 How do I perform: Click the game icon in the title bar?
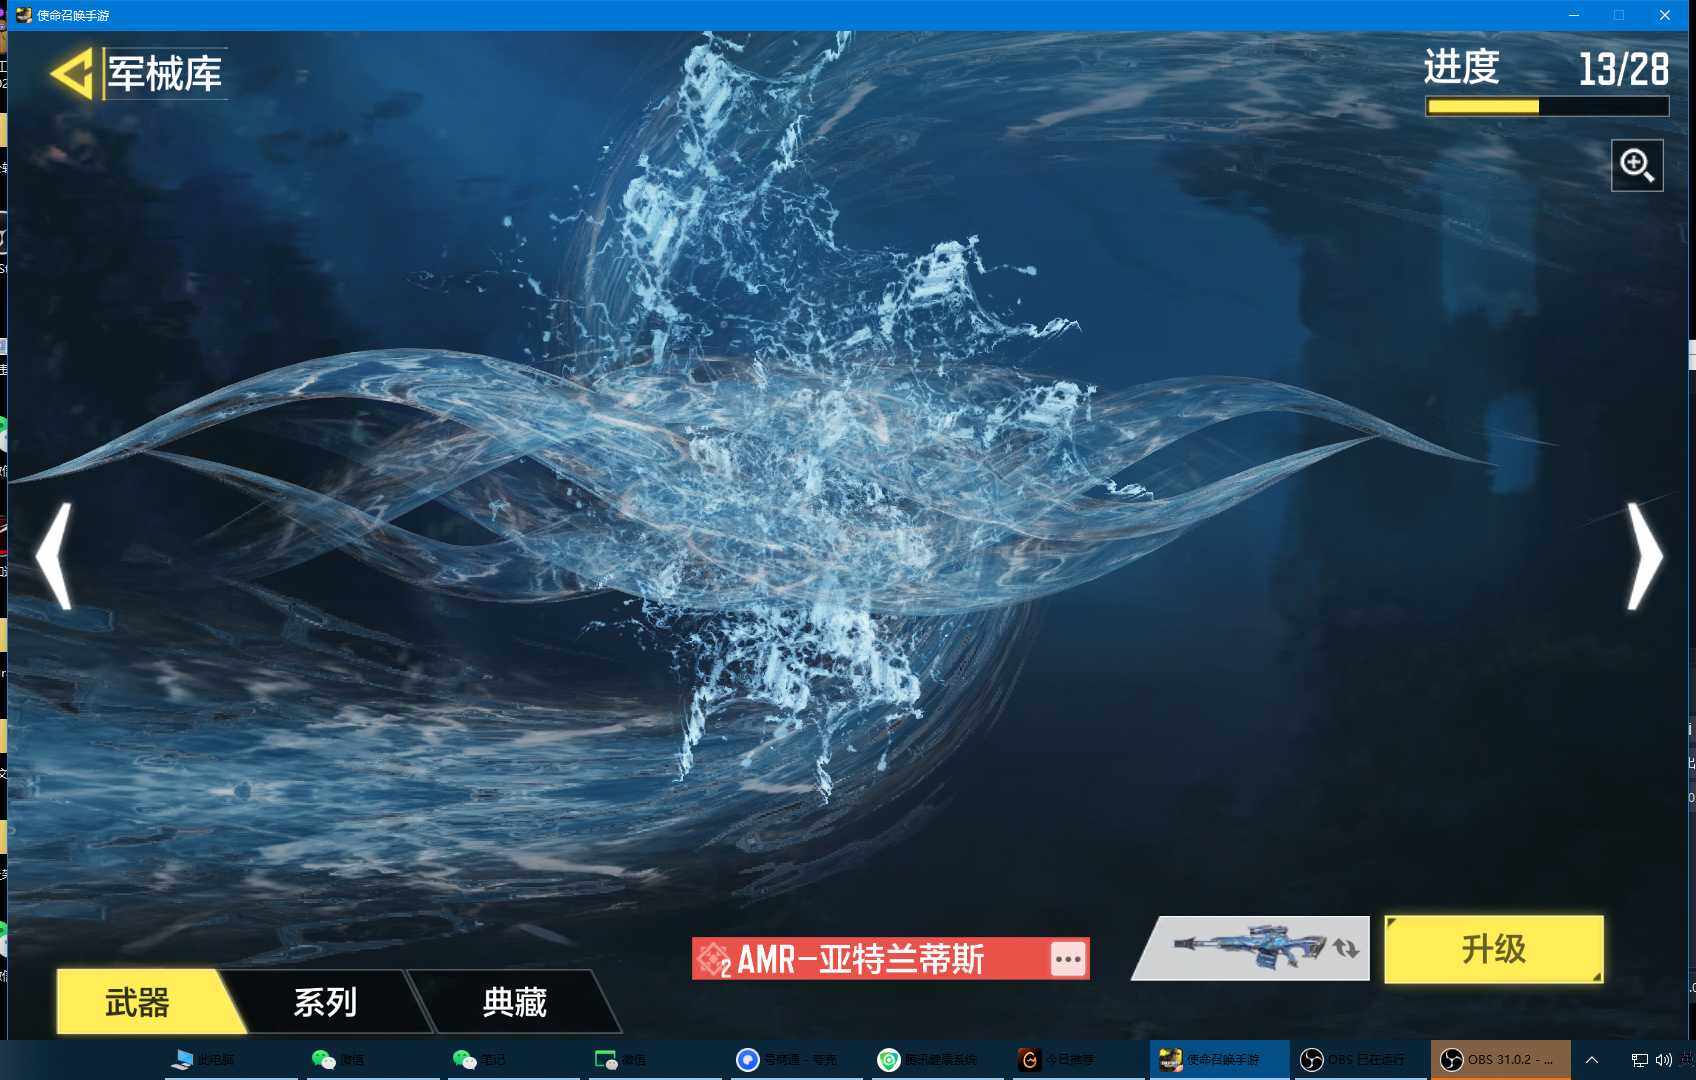[x=23, y=15]
